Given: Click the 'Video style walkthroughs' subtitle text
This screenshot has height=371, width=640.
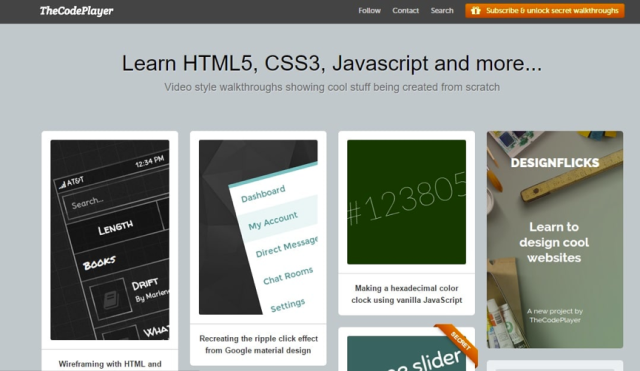Looking at the screenshot, I should pos(332,87).
